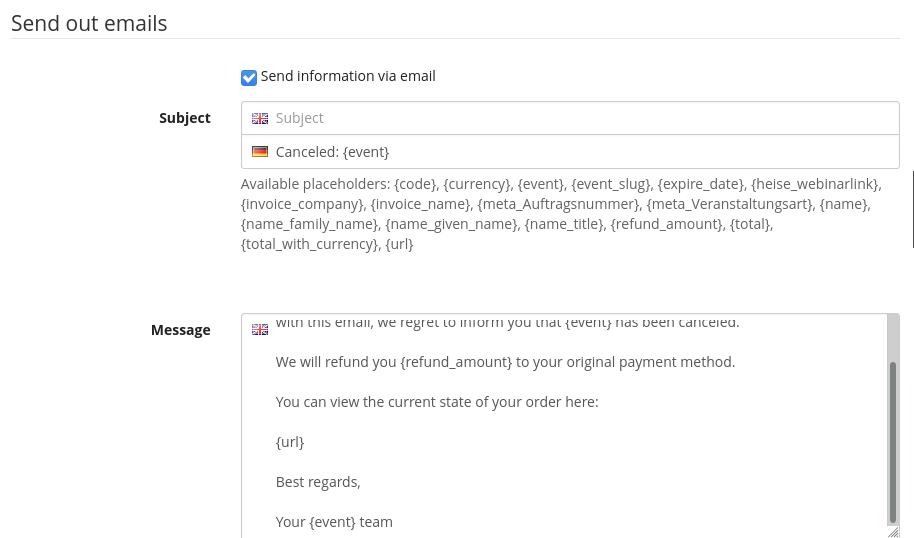Uncheck the Send information via email checkbox
The image size is (914, 538).
click(x=249, y=77)
